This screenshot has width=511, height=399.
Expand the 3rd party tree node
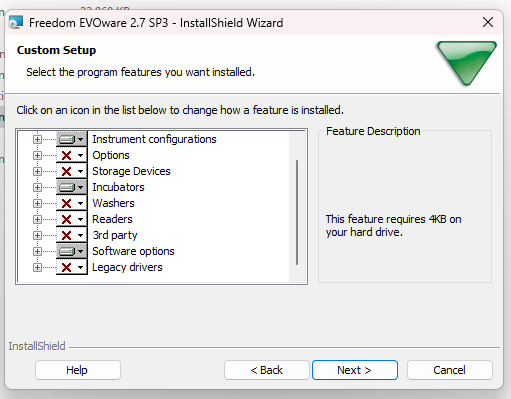click(x=37, y=235)
